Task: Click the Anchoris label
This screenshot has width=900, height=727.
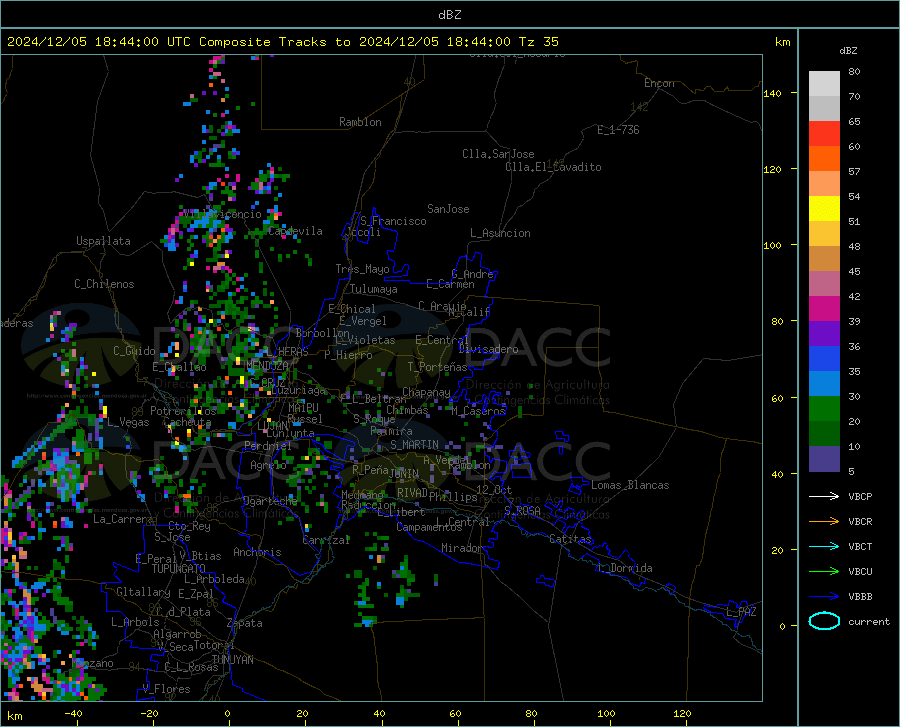Action: 257,552
